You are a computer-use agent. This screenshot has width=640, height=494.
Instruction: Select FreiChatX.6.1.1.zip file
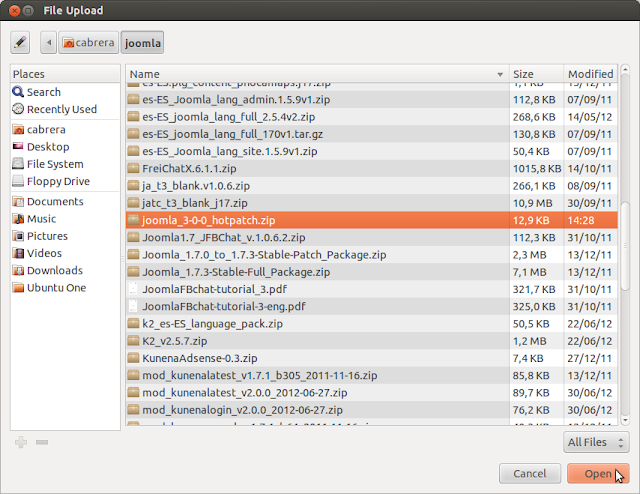371,168
